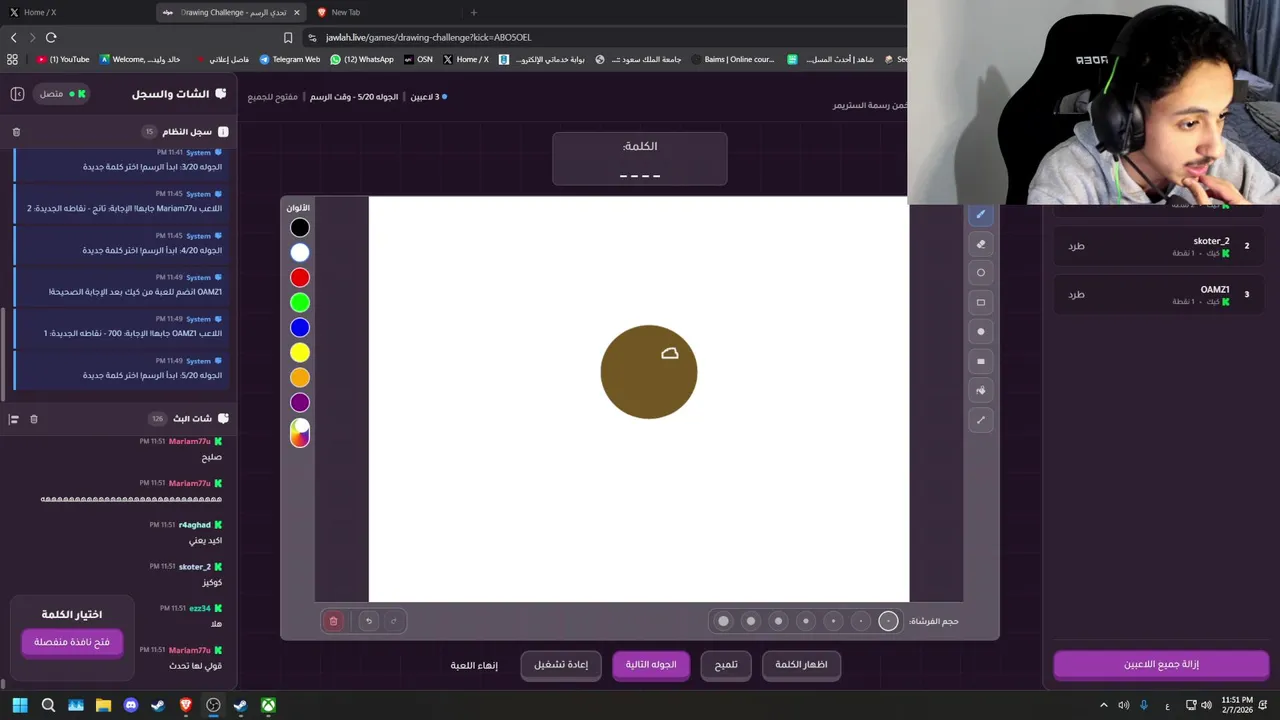Open Telegram Web bookmark

(x=290, y=59)
